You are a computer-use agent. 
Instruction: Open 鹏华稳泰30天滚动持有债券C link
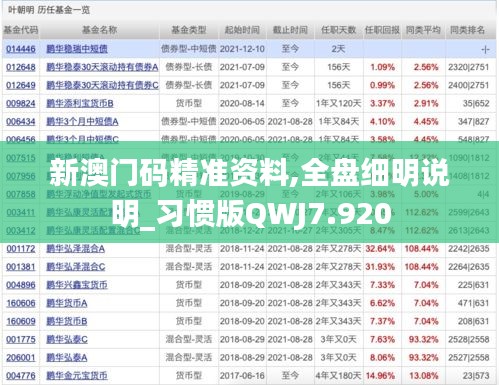pos(102,85)
